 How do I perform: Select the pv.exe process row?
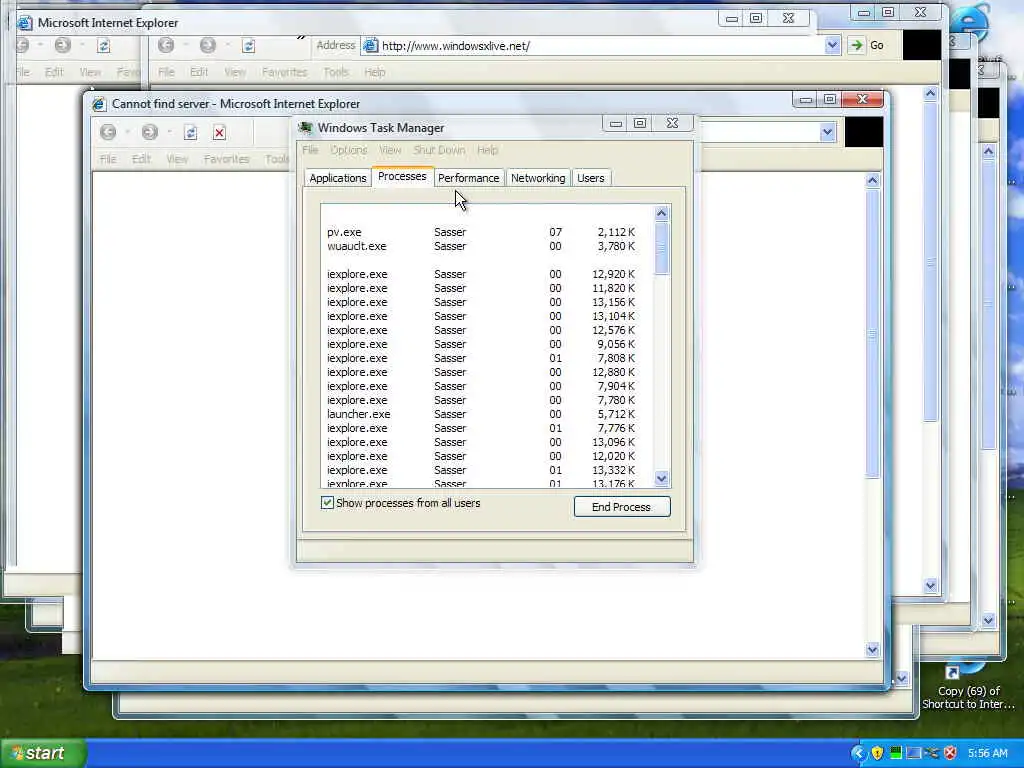481,232
